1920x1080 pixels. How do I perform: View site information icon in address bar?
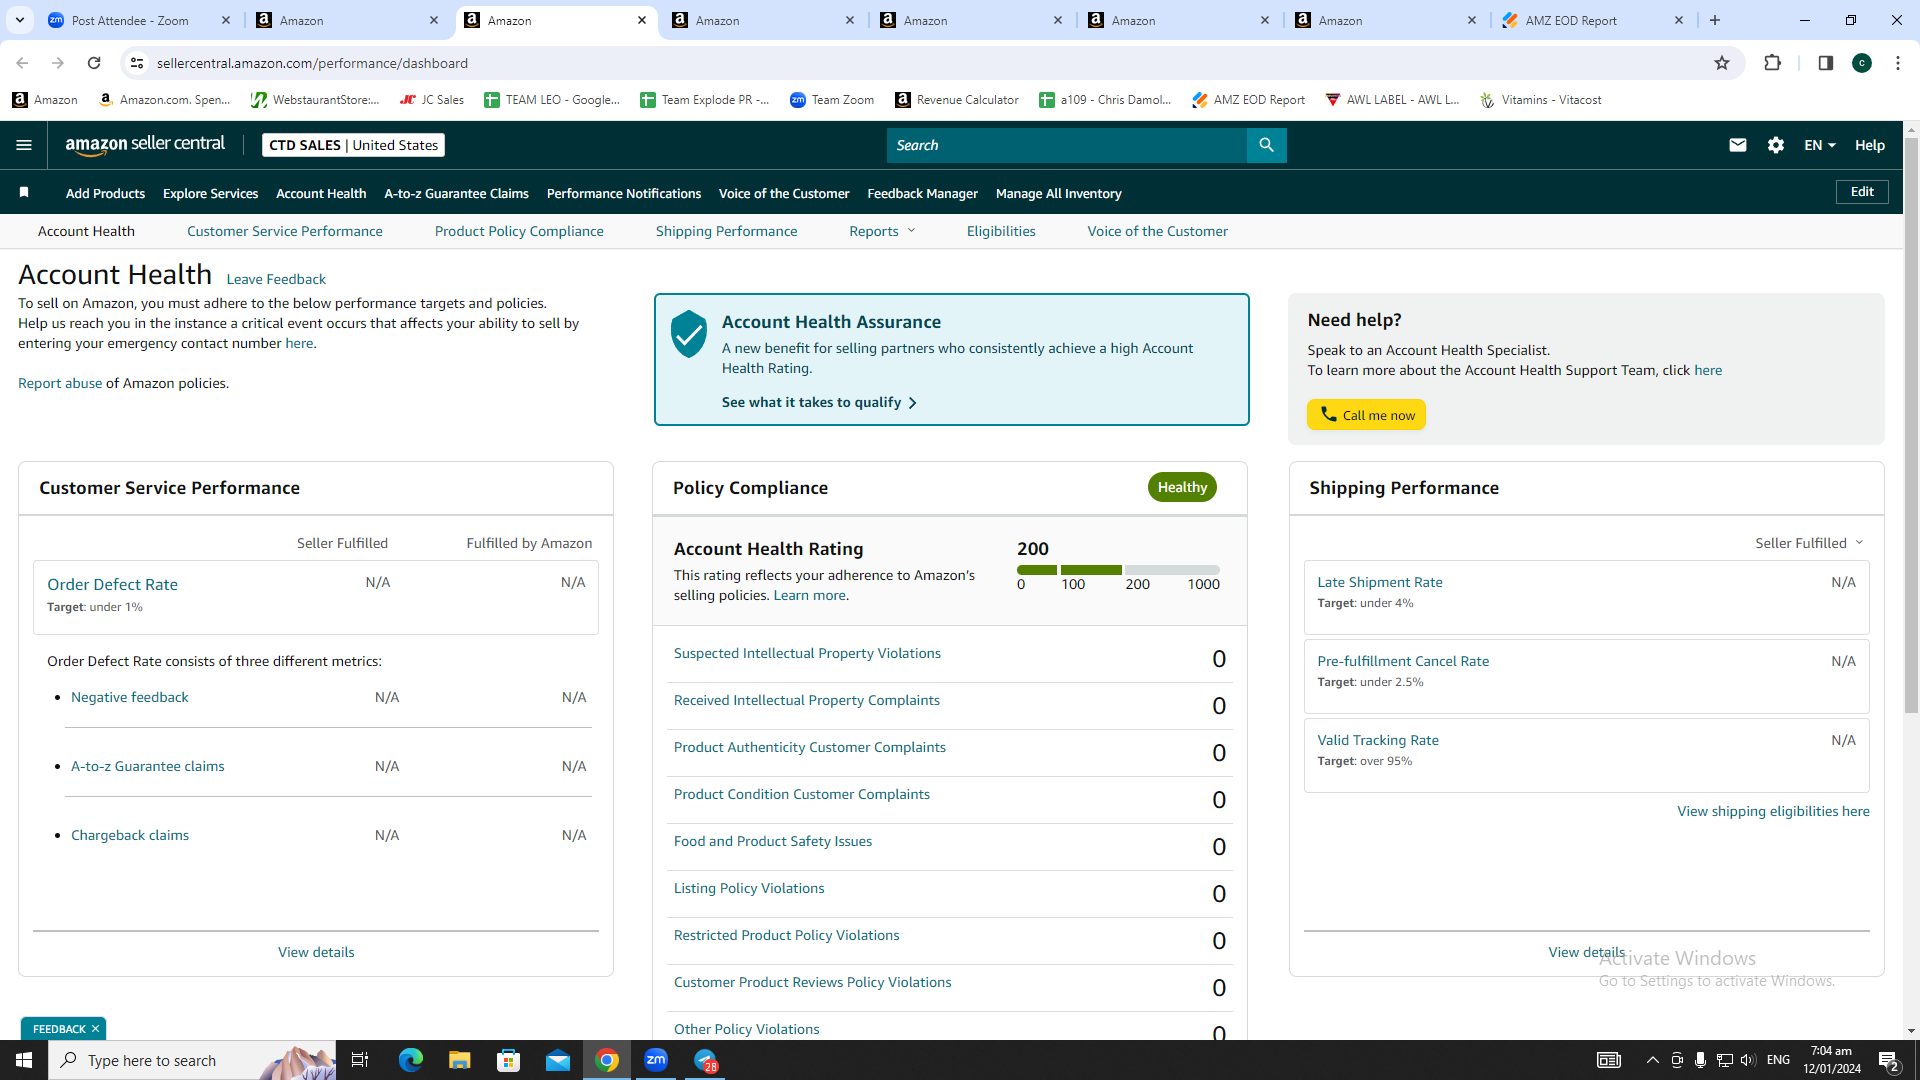(x=137, y=63)
